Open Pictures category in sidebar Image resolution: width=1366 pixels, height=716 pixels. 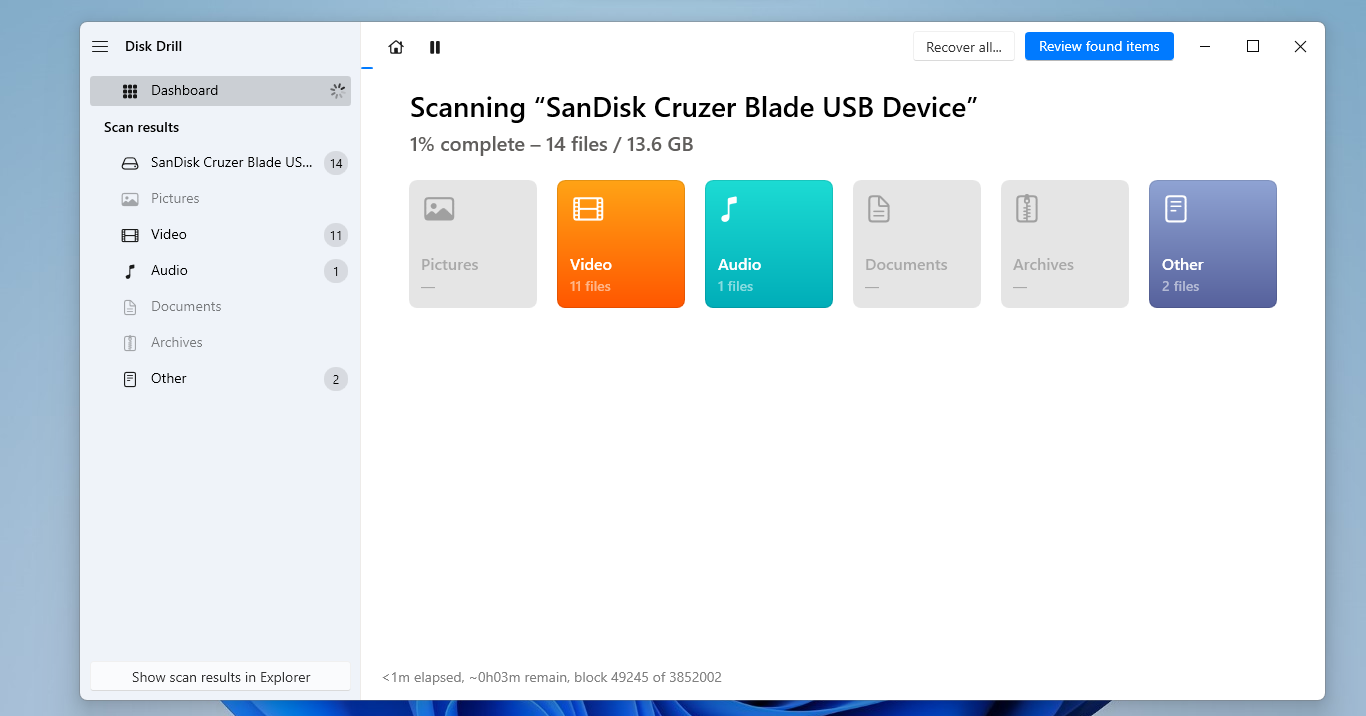click(x=220, y=198)
